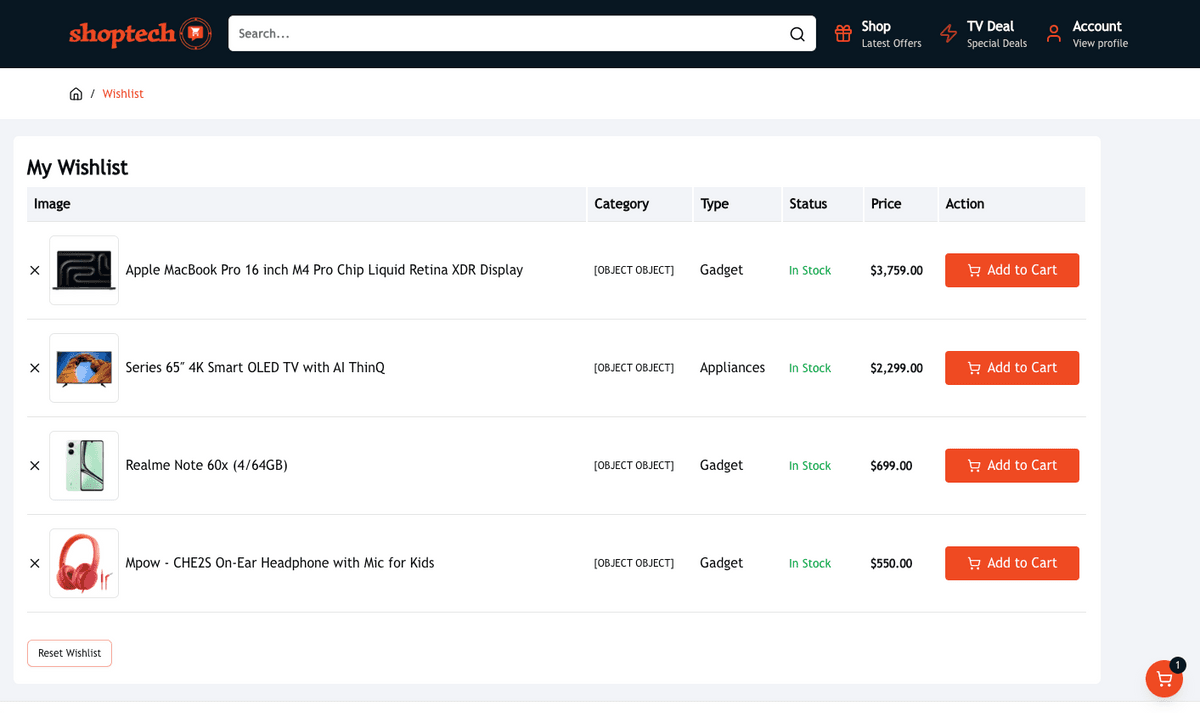
Task: Click Gadget type for Realme Note 60x
Action: coord(722,466)
